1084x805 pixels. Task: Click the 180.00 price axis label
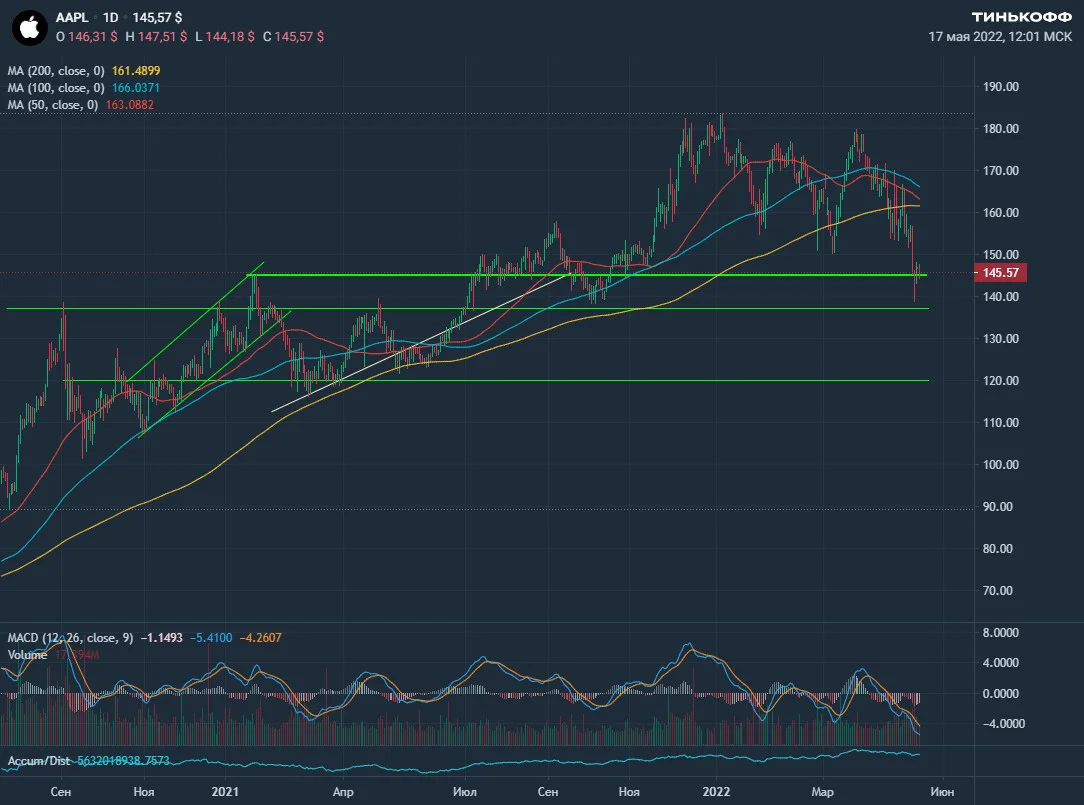coord(1001,129)
